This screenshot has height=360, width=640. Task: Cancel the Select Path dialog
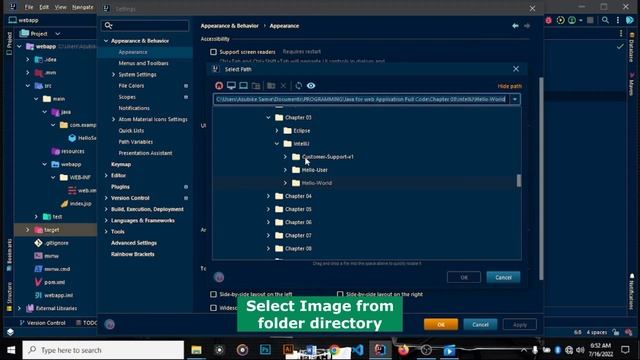point(503,277)
